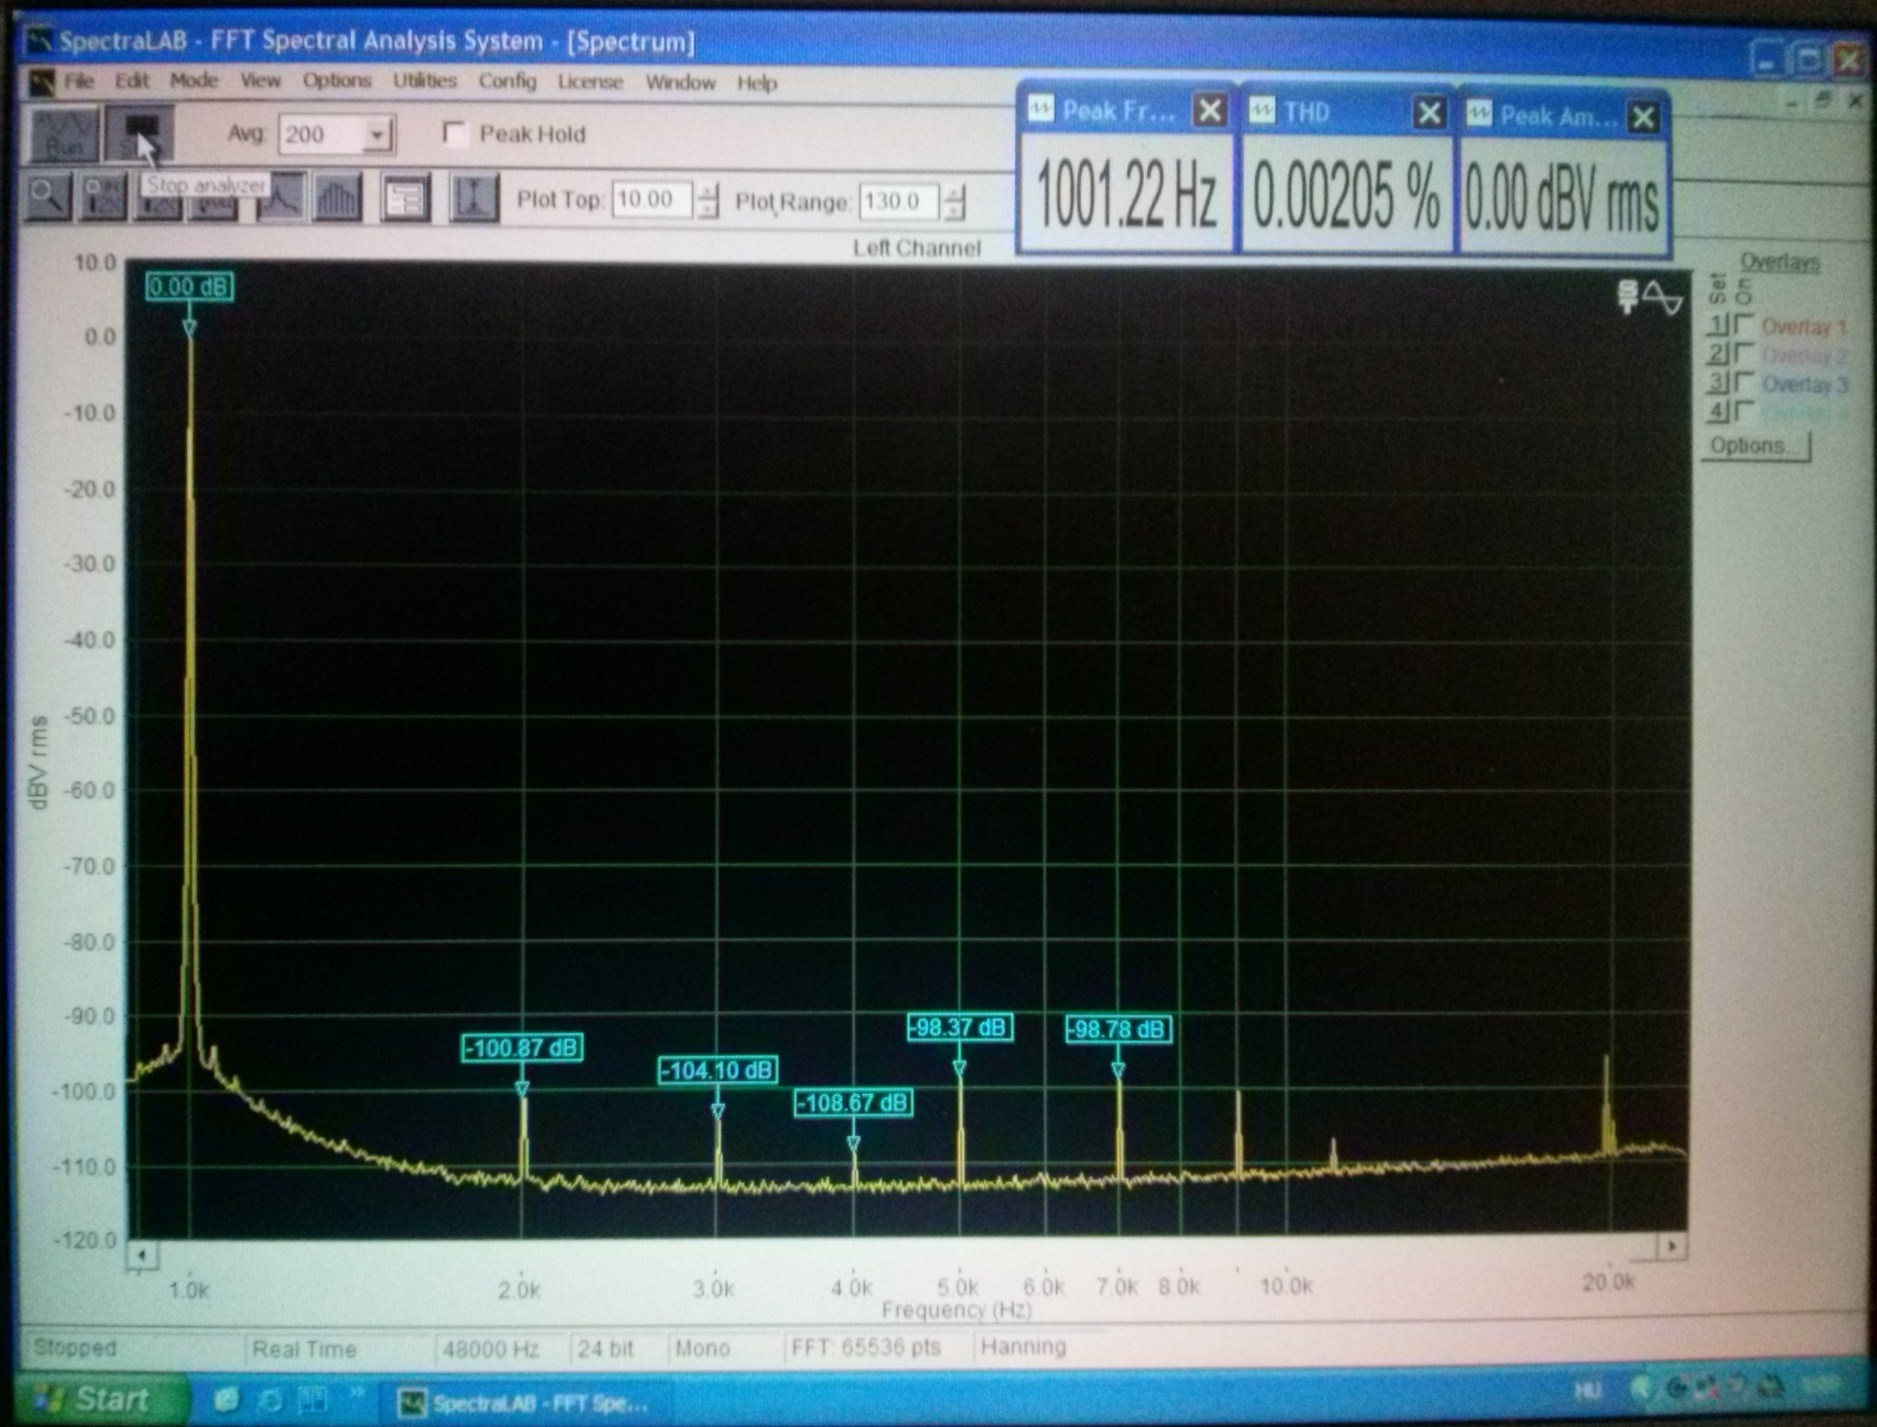
Task: Click the Set 1 overlay button
Action: (1718, 325)
